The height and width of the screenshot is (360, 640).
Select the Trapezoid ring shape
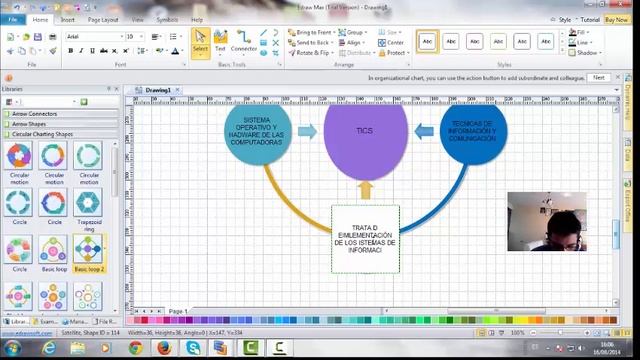(88, 203)
